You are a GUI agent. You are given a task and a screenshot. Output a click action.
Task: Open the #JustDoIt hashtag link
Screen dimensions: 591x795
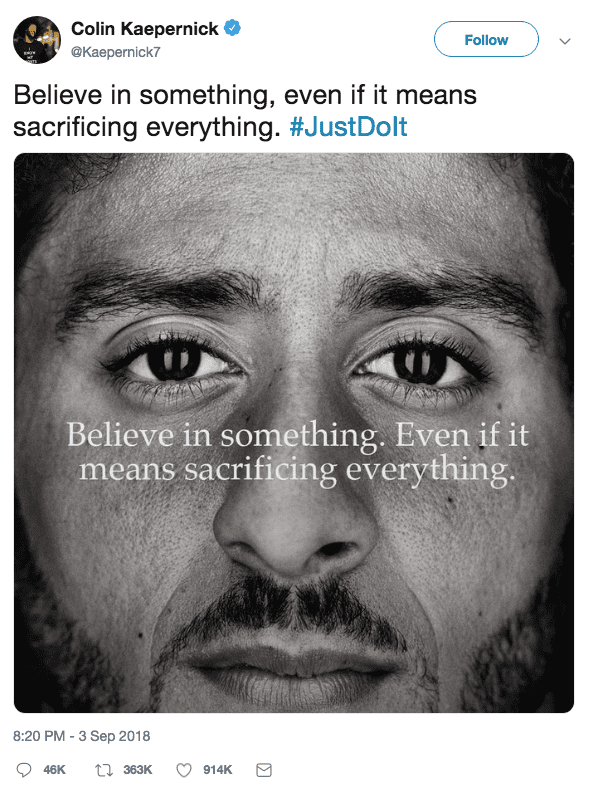[x=348, y=127]
